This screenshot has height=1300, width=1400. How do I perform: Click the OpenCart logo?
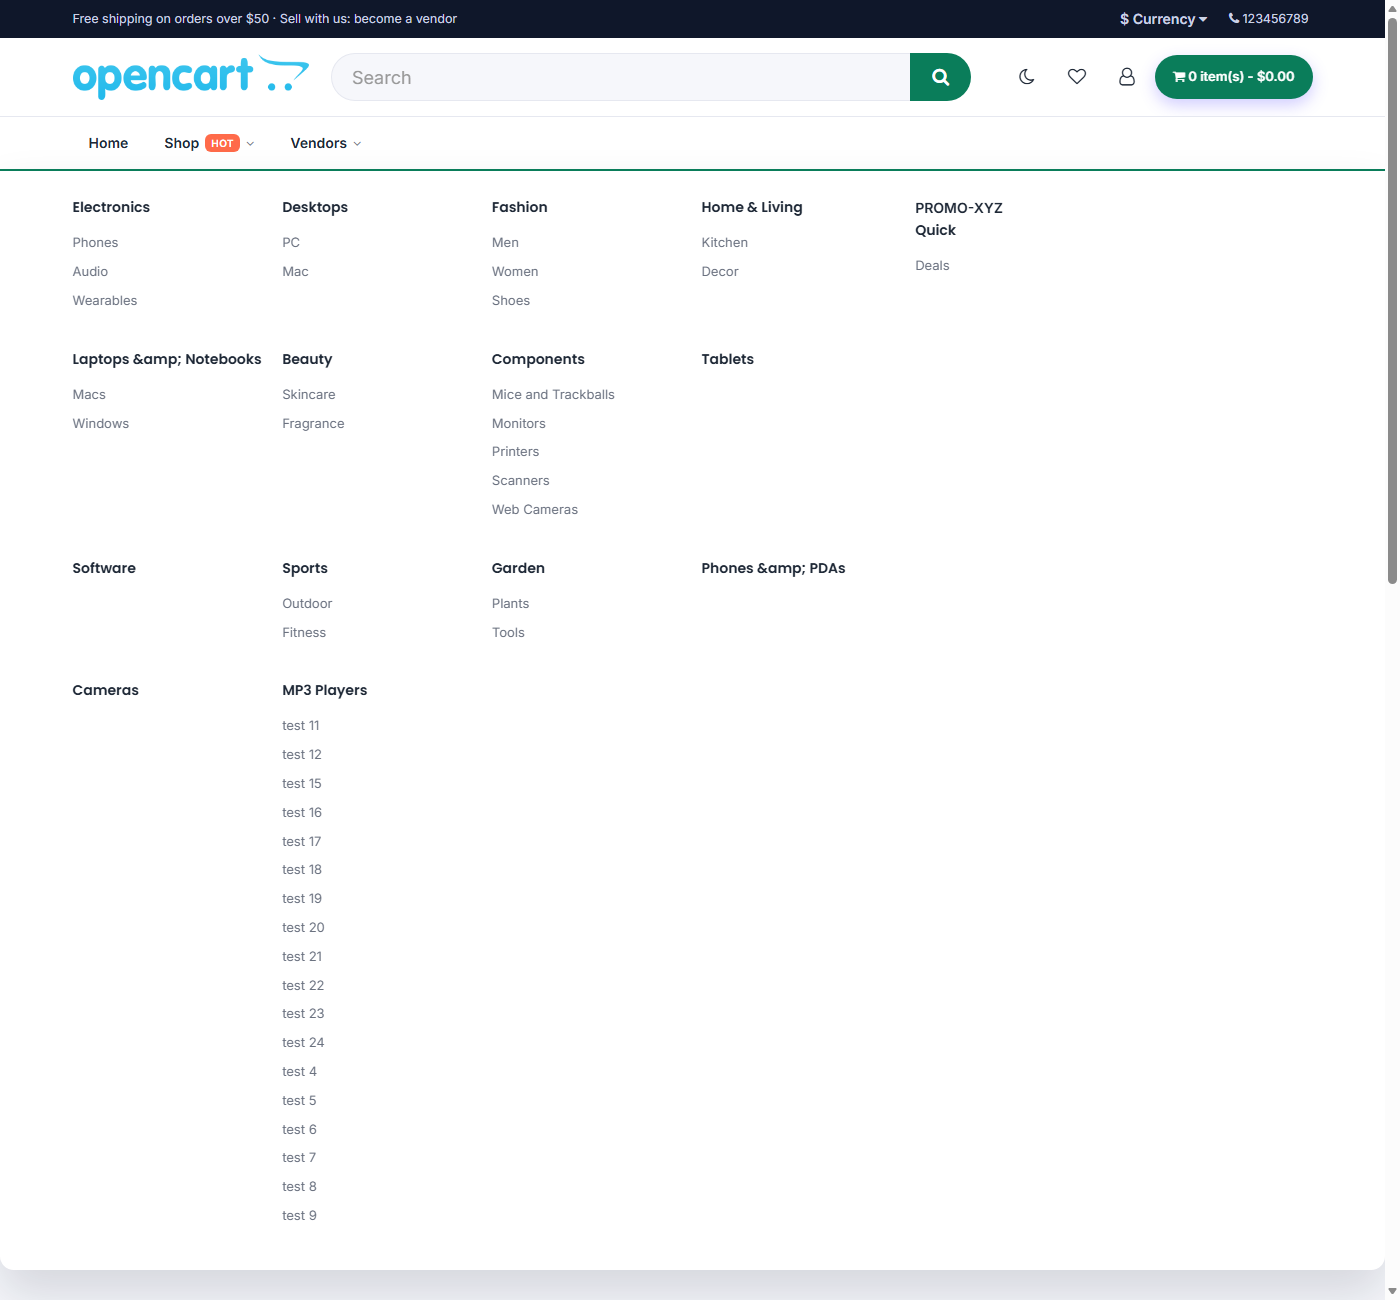pyautogui.click(x=191, y=77)
